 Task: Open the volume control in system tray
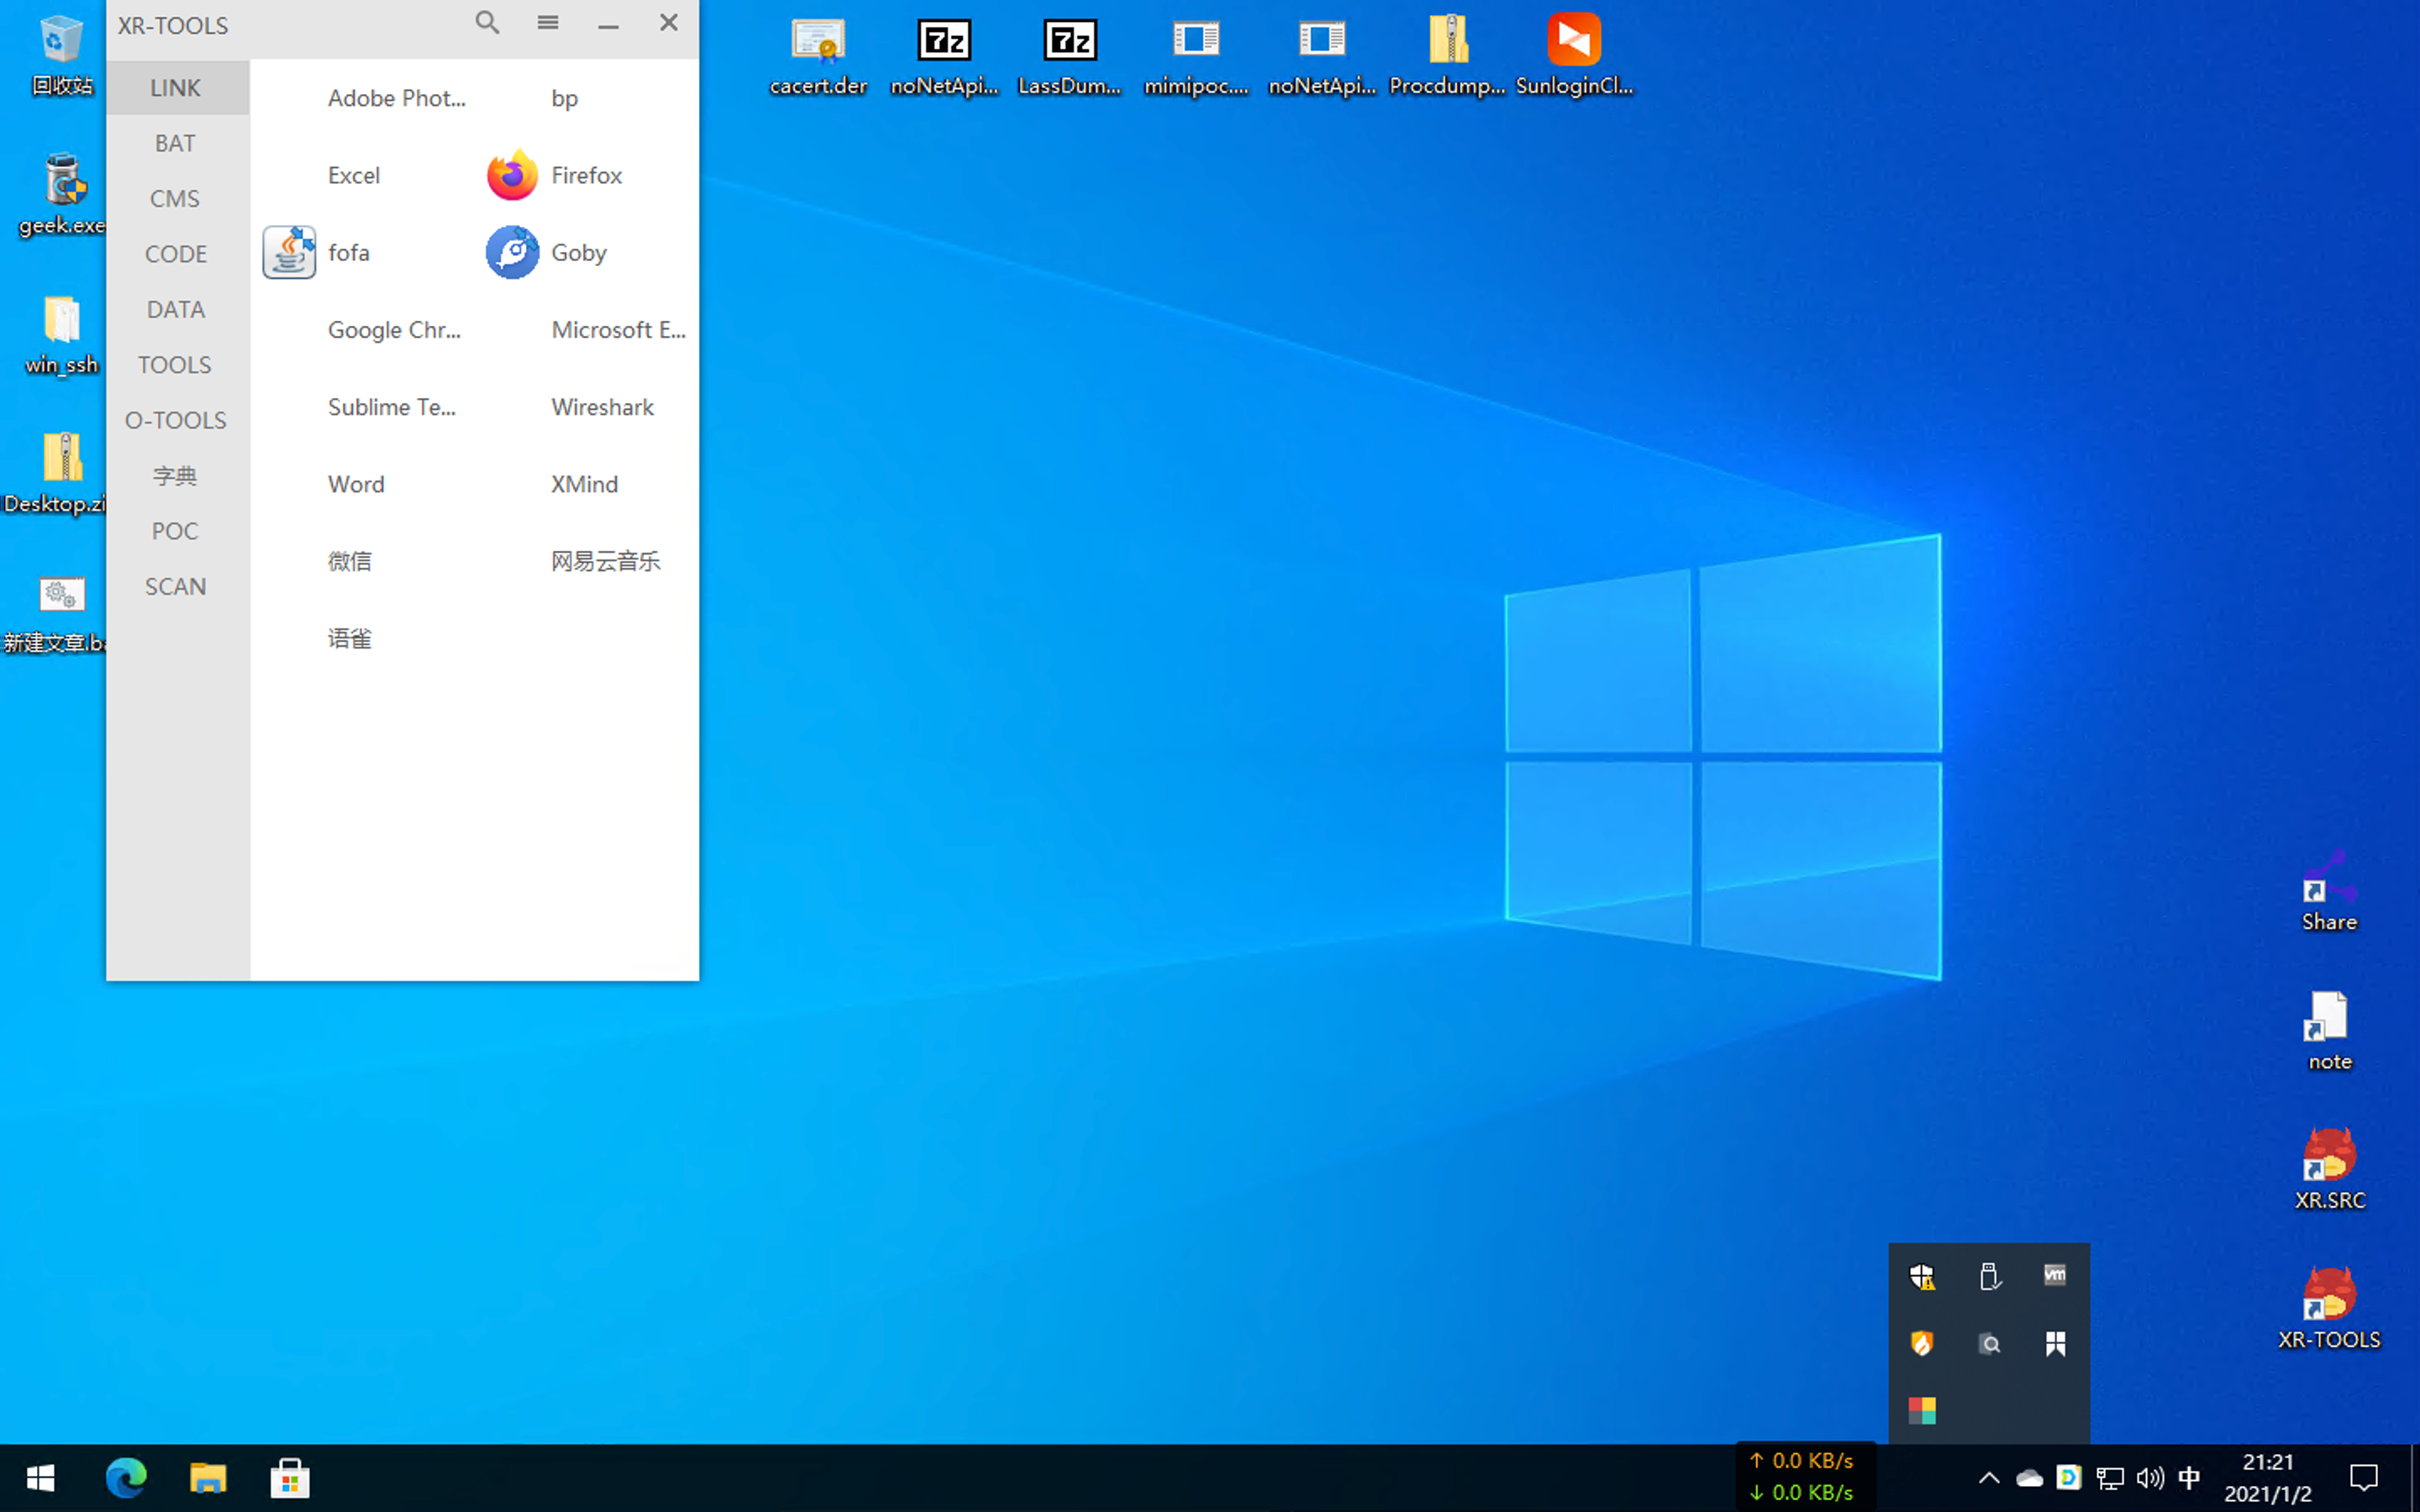pyautogui.click(x=2149, y=1478)
